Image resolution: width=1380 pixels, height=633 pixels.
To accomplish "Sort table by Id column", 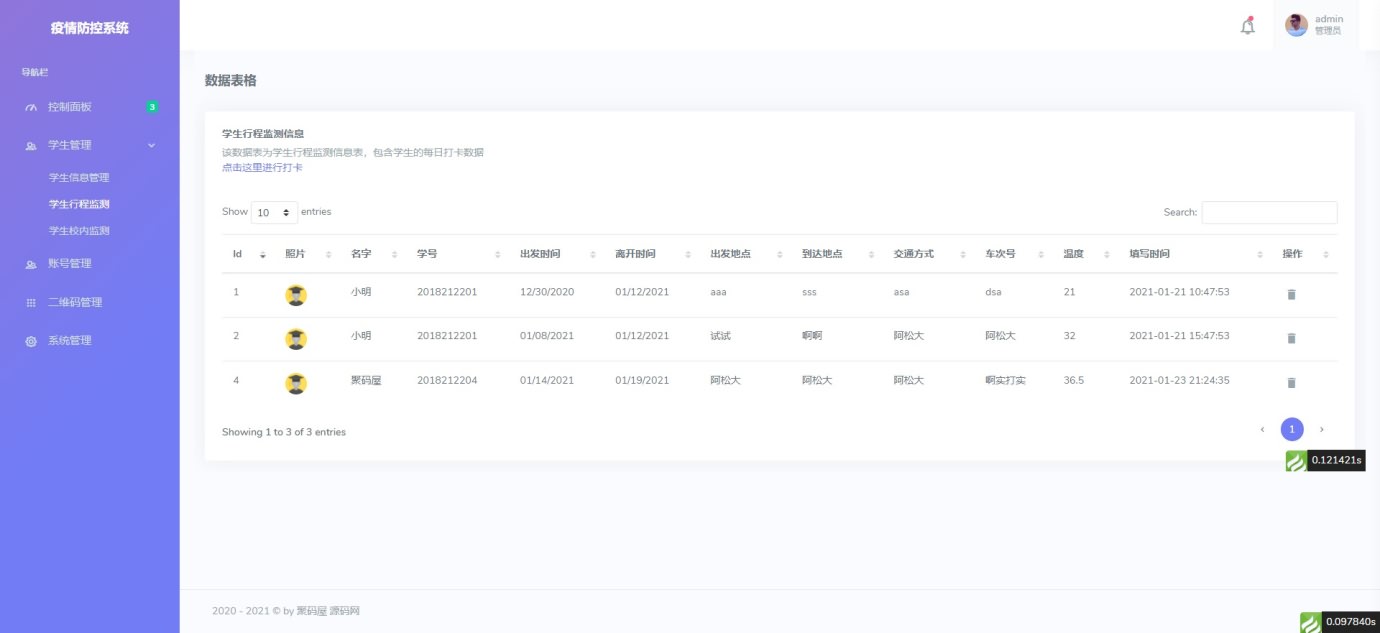I will click(x=249, y=254).
